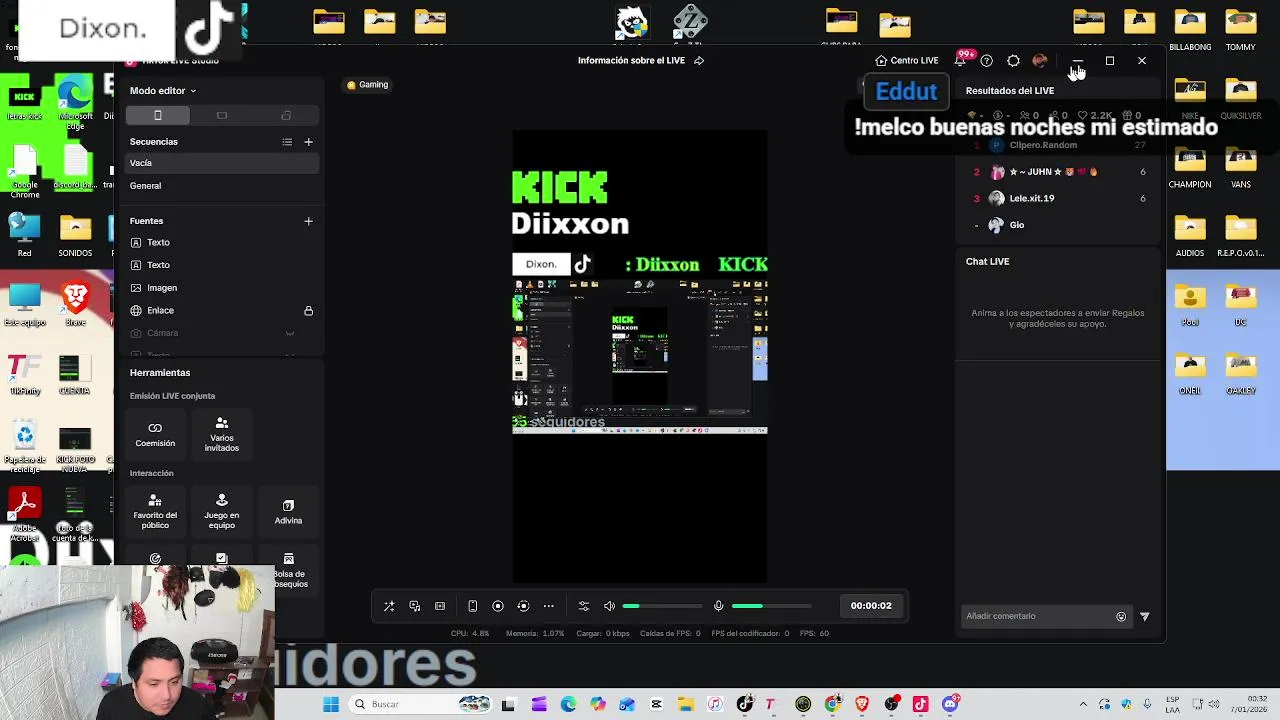Open the notifications bell with 99+ badge
The height and width of the screenshot is (720, 1280).
coord(961,60)
